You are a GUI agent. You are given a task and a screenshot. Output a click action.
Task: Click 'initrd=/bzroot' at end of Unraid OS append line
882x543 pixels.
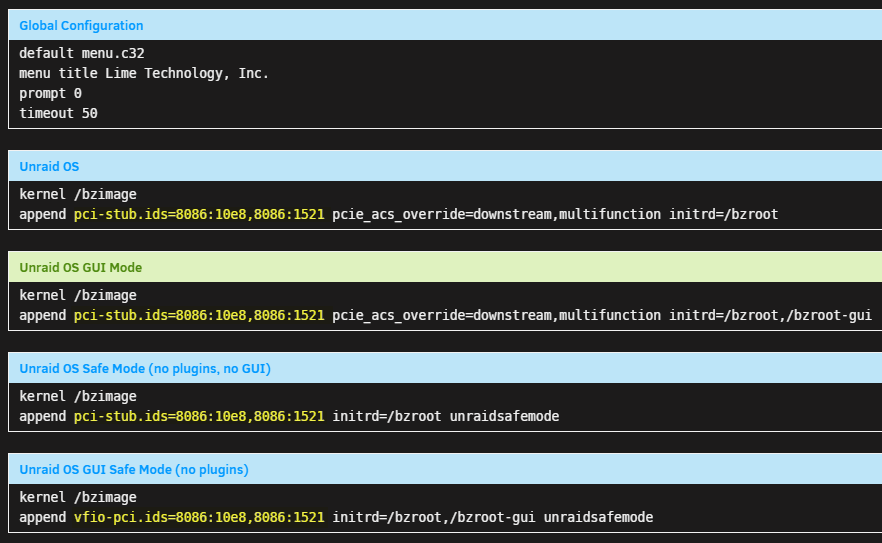pyautogui.click(x=723, y=214)
